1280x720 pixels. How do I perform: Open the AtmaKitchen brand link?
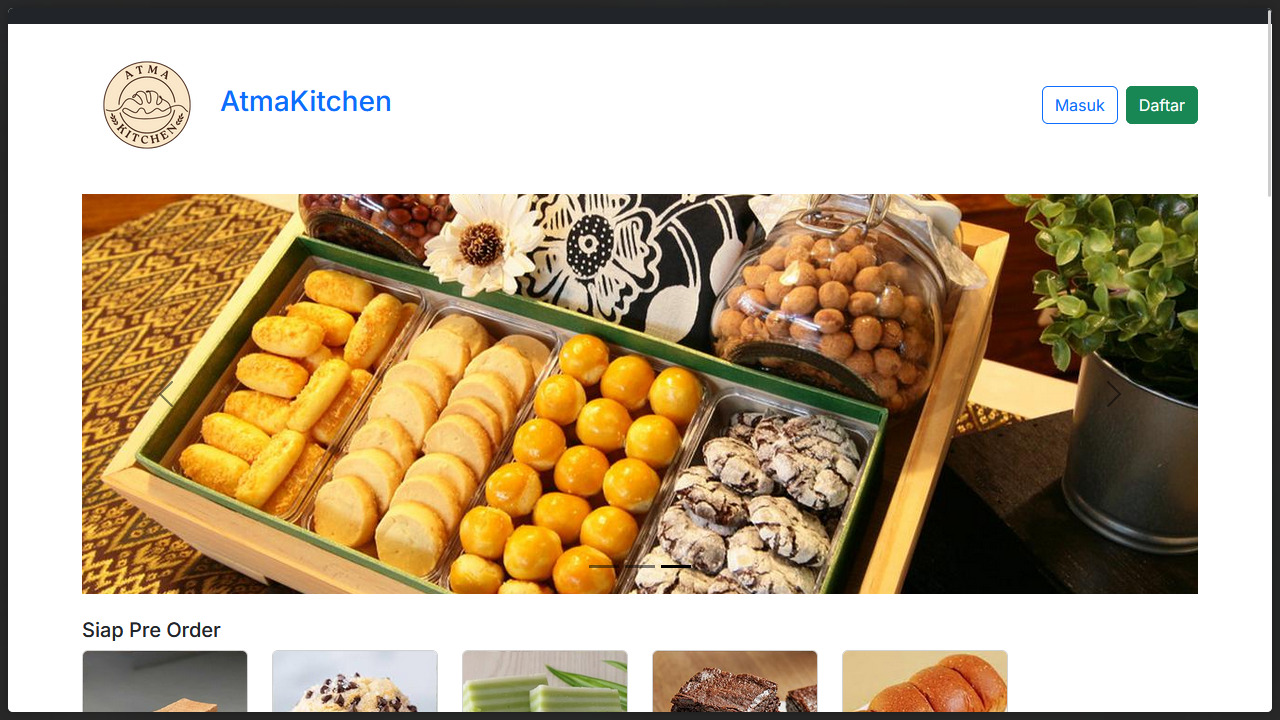pos(306,102)
